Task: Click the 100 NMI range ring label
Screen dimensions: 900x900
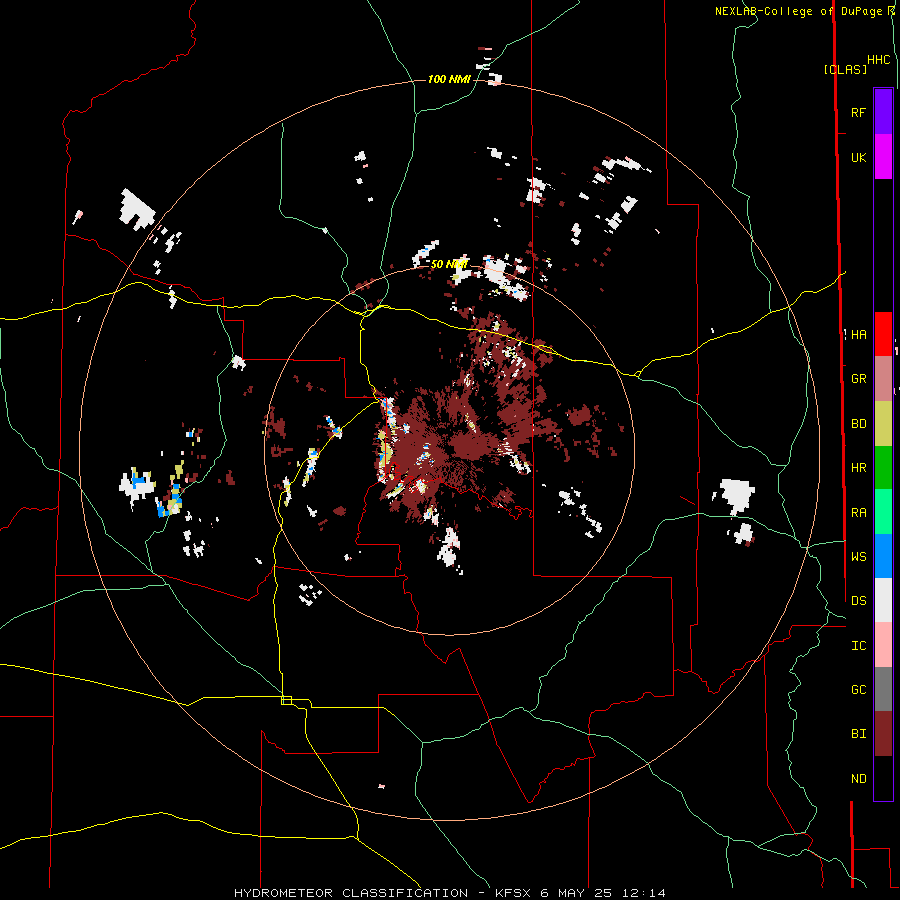Action: coord(449,79)
